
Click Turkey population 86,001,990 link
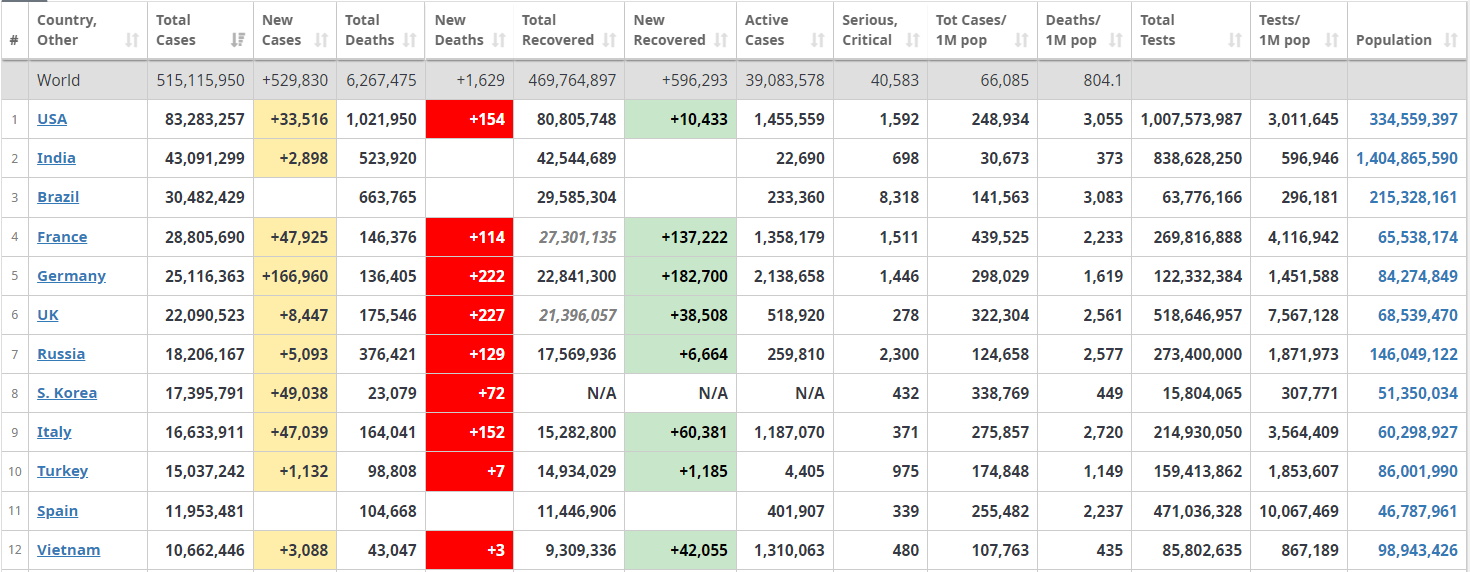tap(1418, 471)
